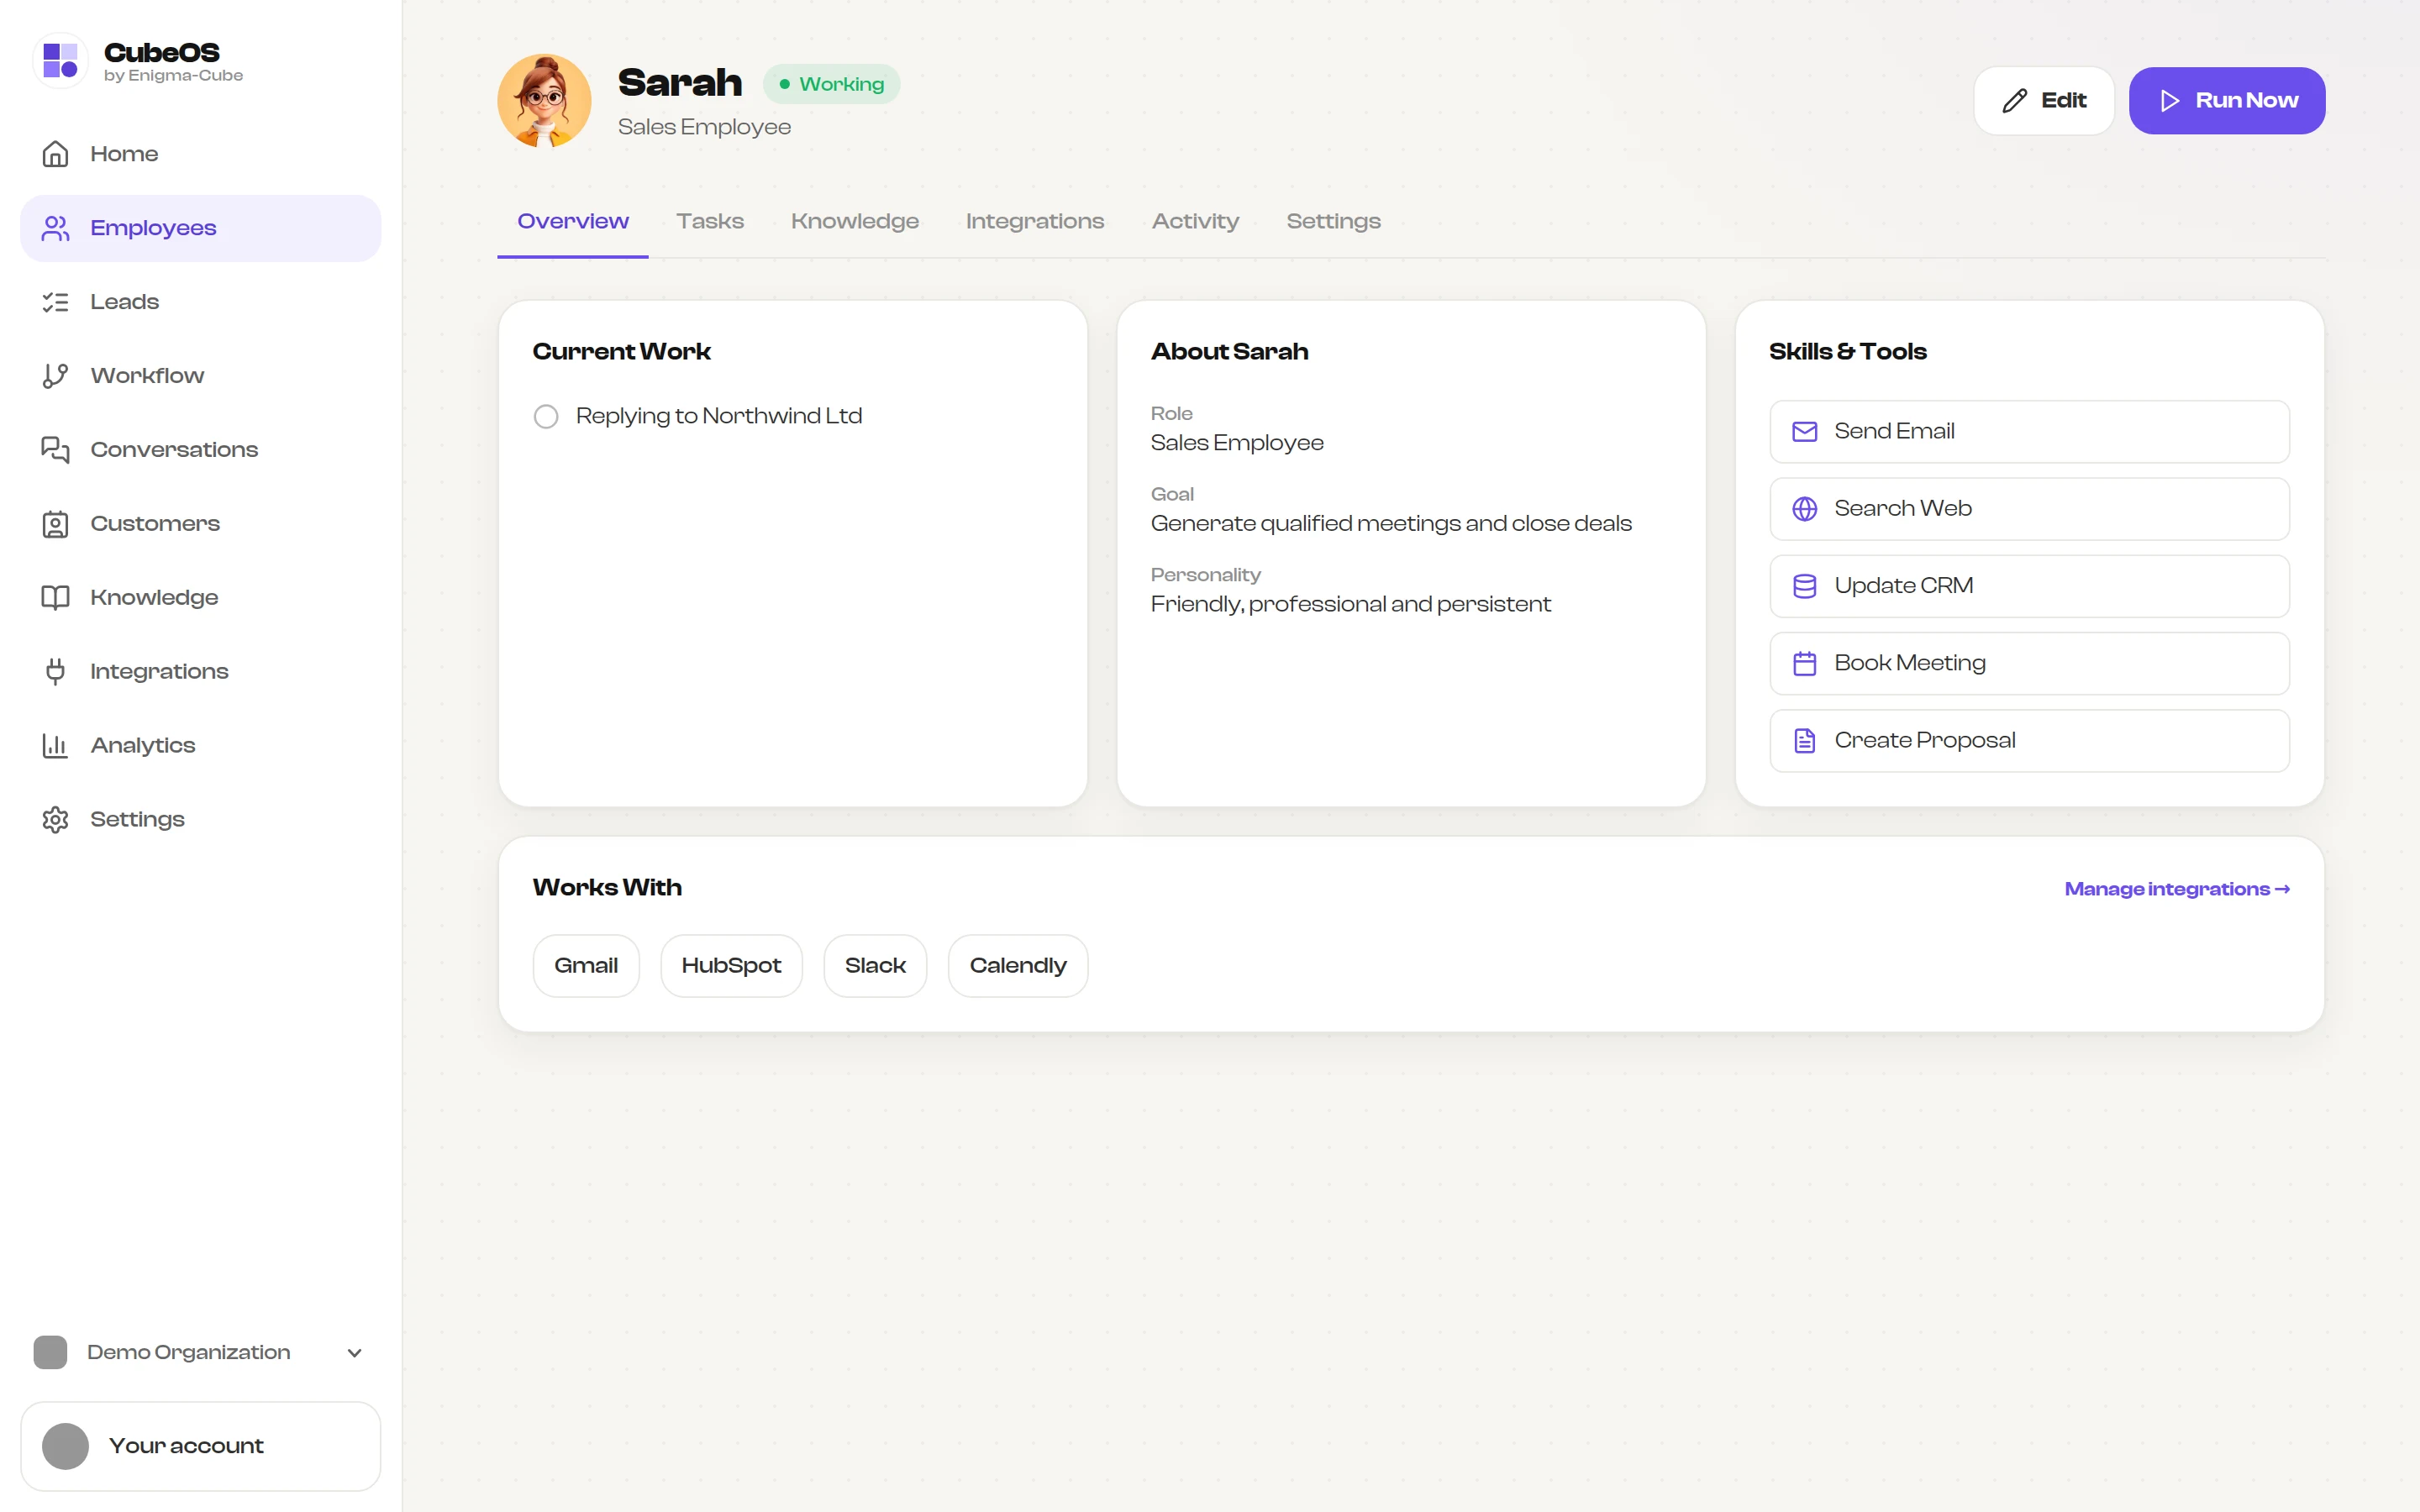Click the Generate qualified meetings goal text
This screenshot has height=1512, width=2420.
pos(1391,524)
